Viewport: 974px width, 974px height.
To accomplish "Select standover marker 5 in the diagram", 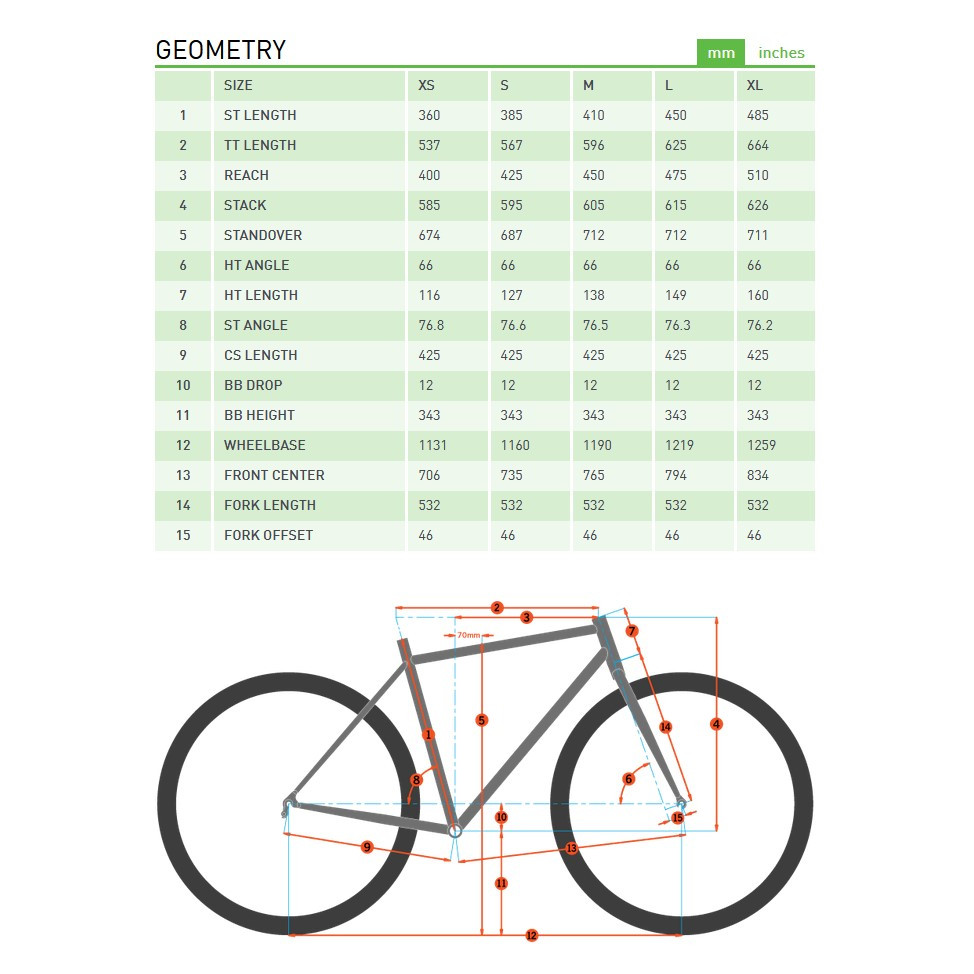I will coord(482,720).
